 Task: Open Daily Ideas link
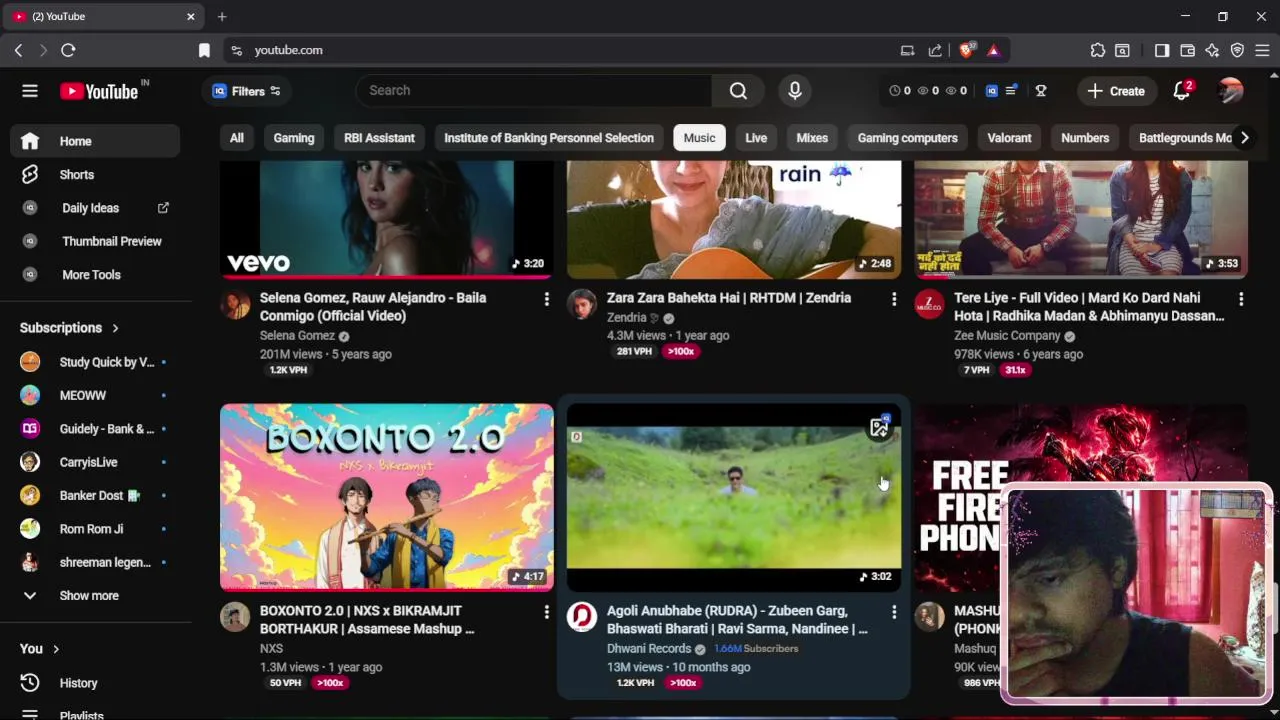(96, 208)
